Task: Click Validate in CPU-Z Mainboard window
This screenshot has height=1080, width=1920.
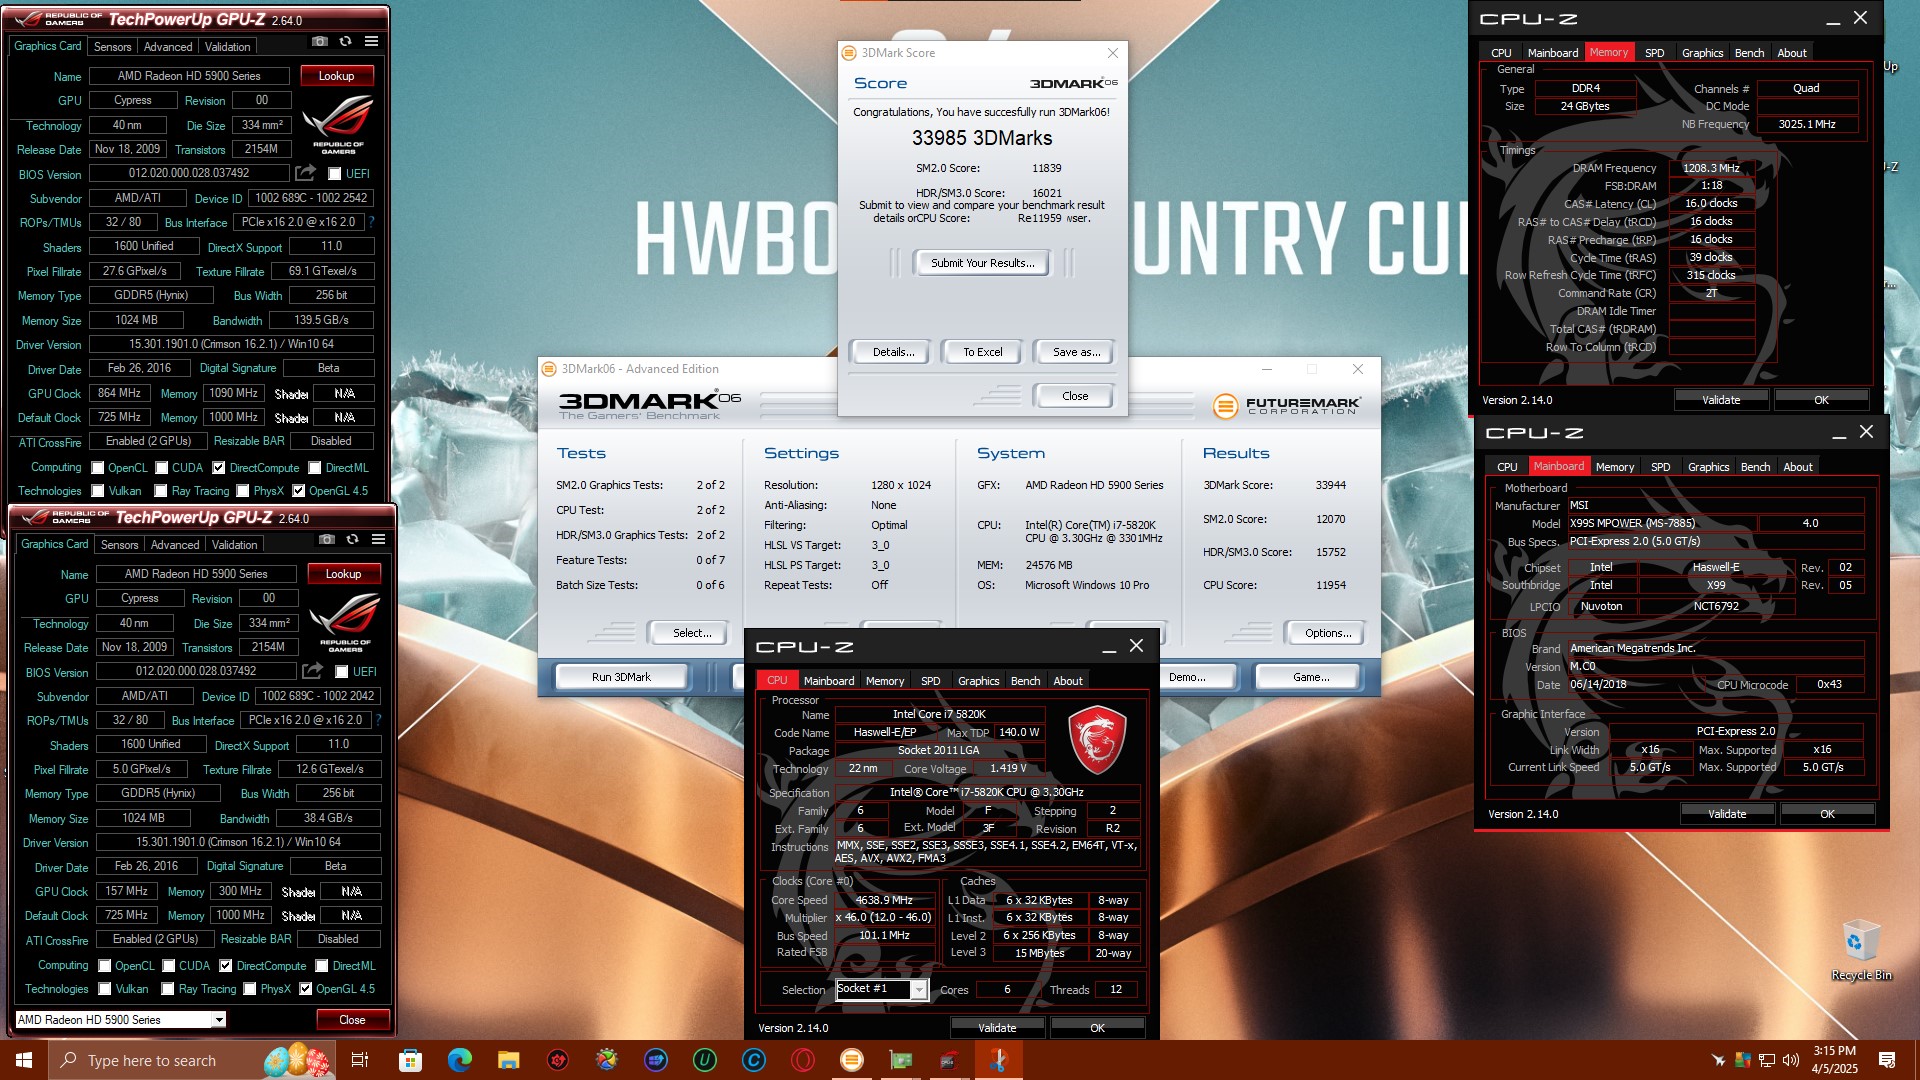Action: (1727, 814)
